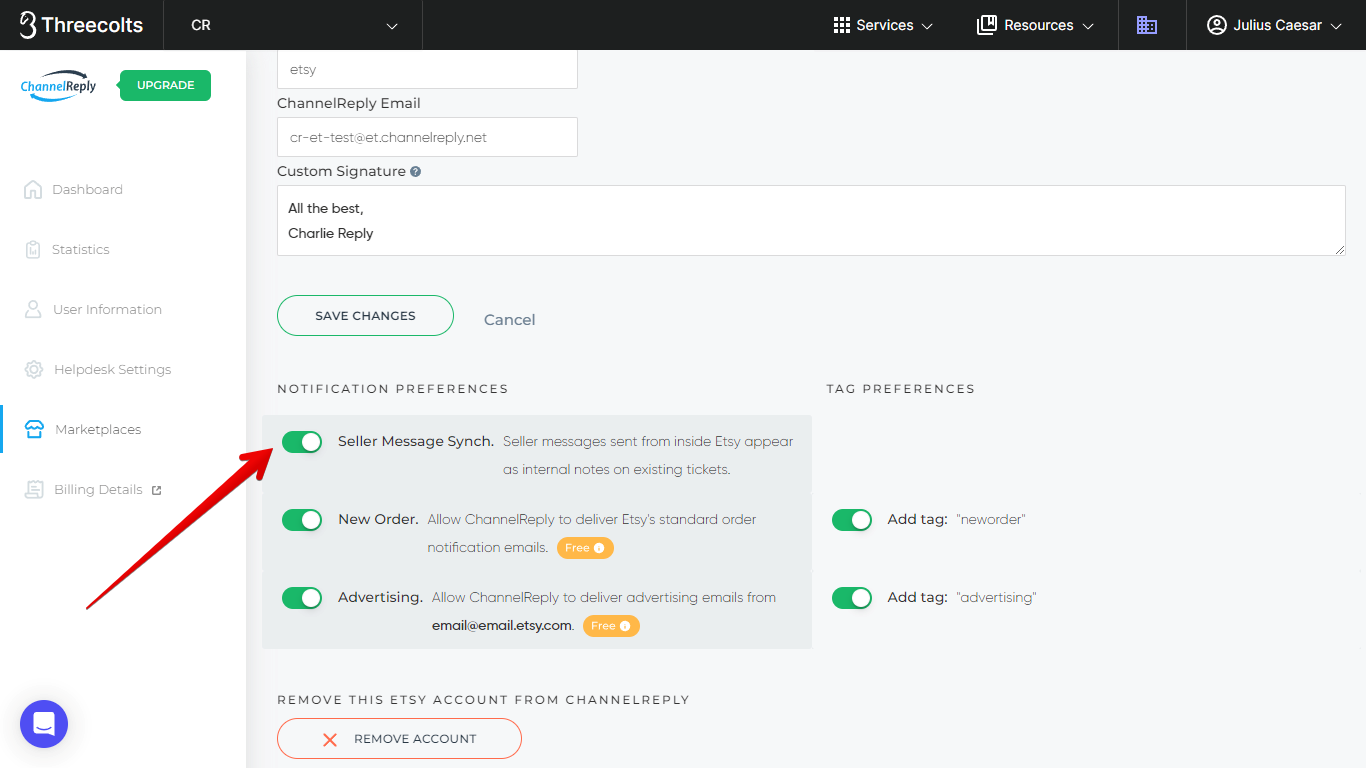1366x768 pixels.
Task: Select Marketplaces in the sidebar
Action: [98, 429]
